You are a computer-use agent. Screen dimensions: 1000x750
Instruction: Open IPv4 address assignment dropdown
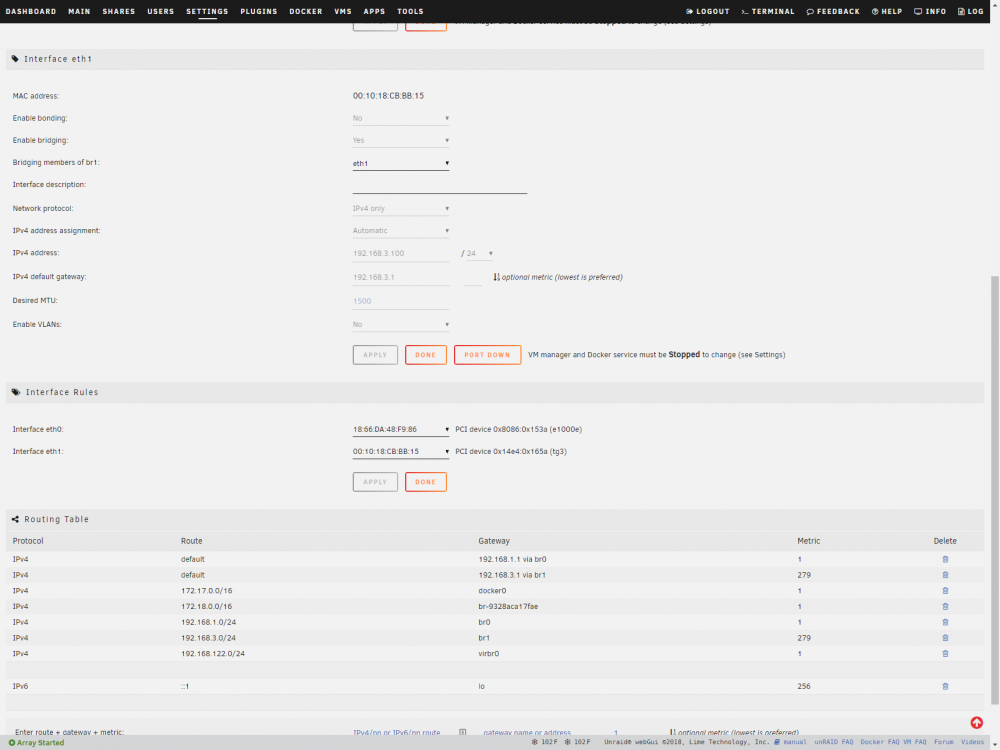point(401,231)
